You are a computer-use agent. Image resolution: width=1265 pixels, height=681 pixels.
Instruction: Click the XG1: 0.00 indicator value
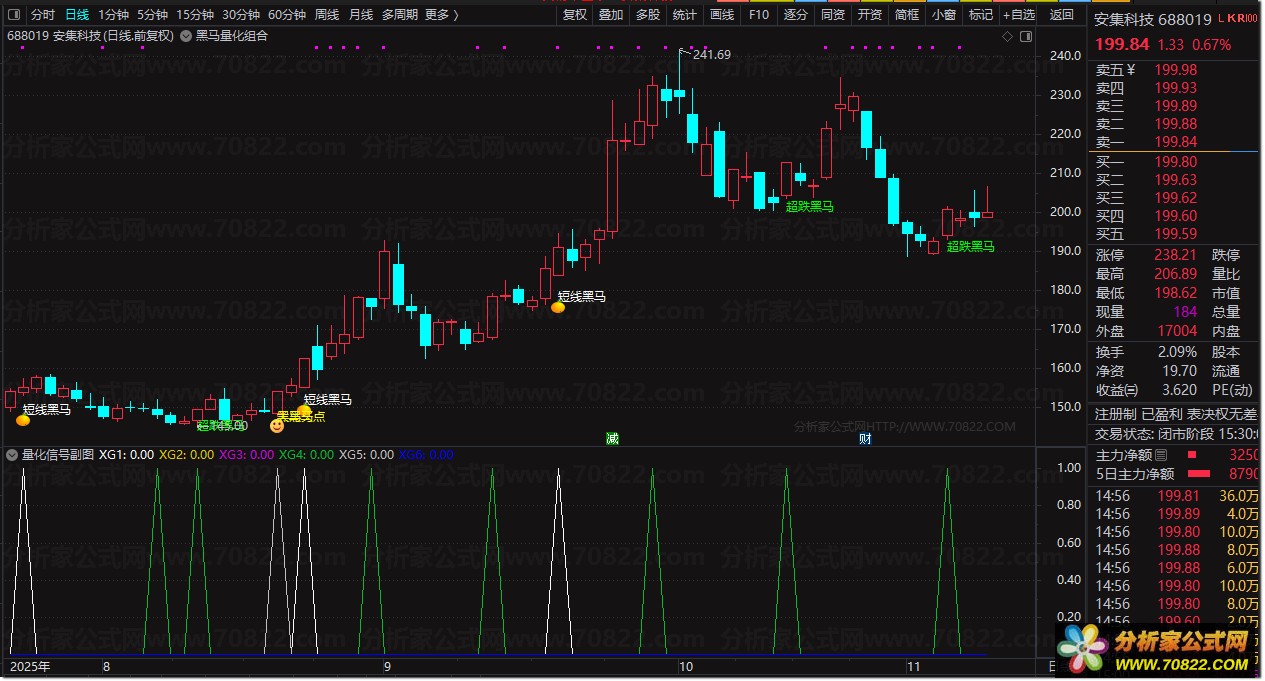[x=127, y=454]
